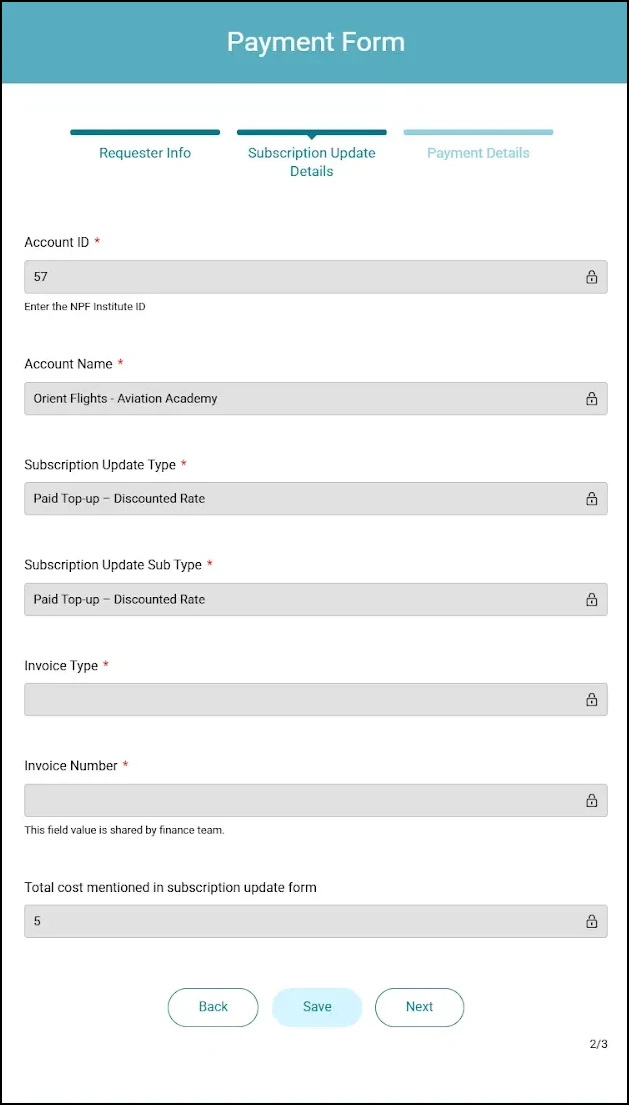Viewport: 629px width, 1105px height.
Task: Click lock icon in Subscription Update Type field
Action: coord(591,499)
